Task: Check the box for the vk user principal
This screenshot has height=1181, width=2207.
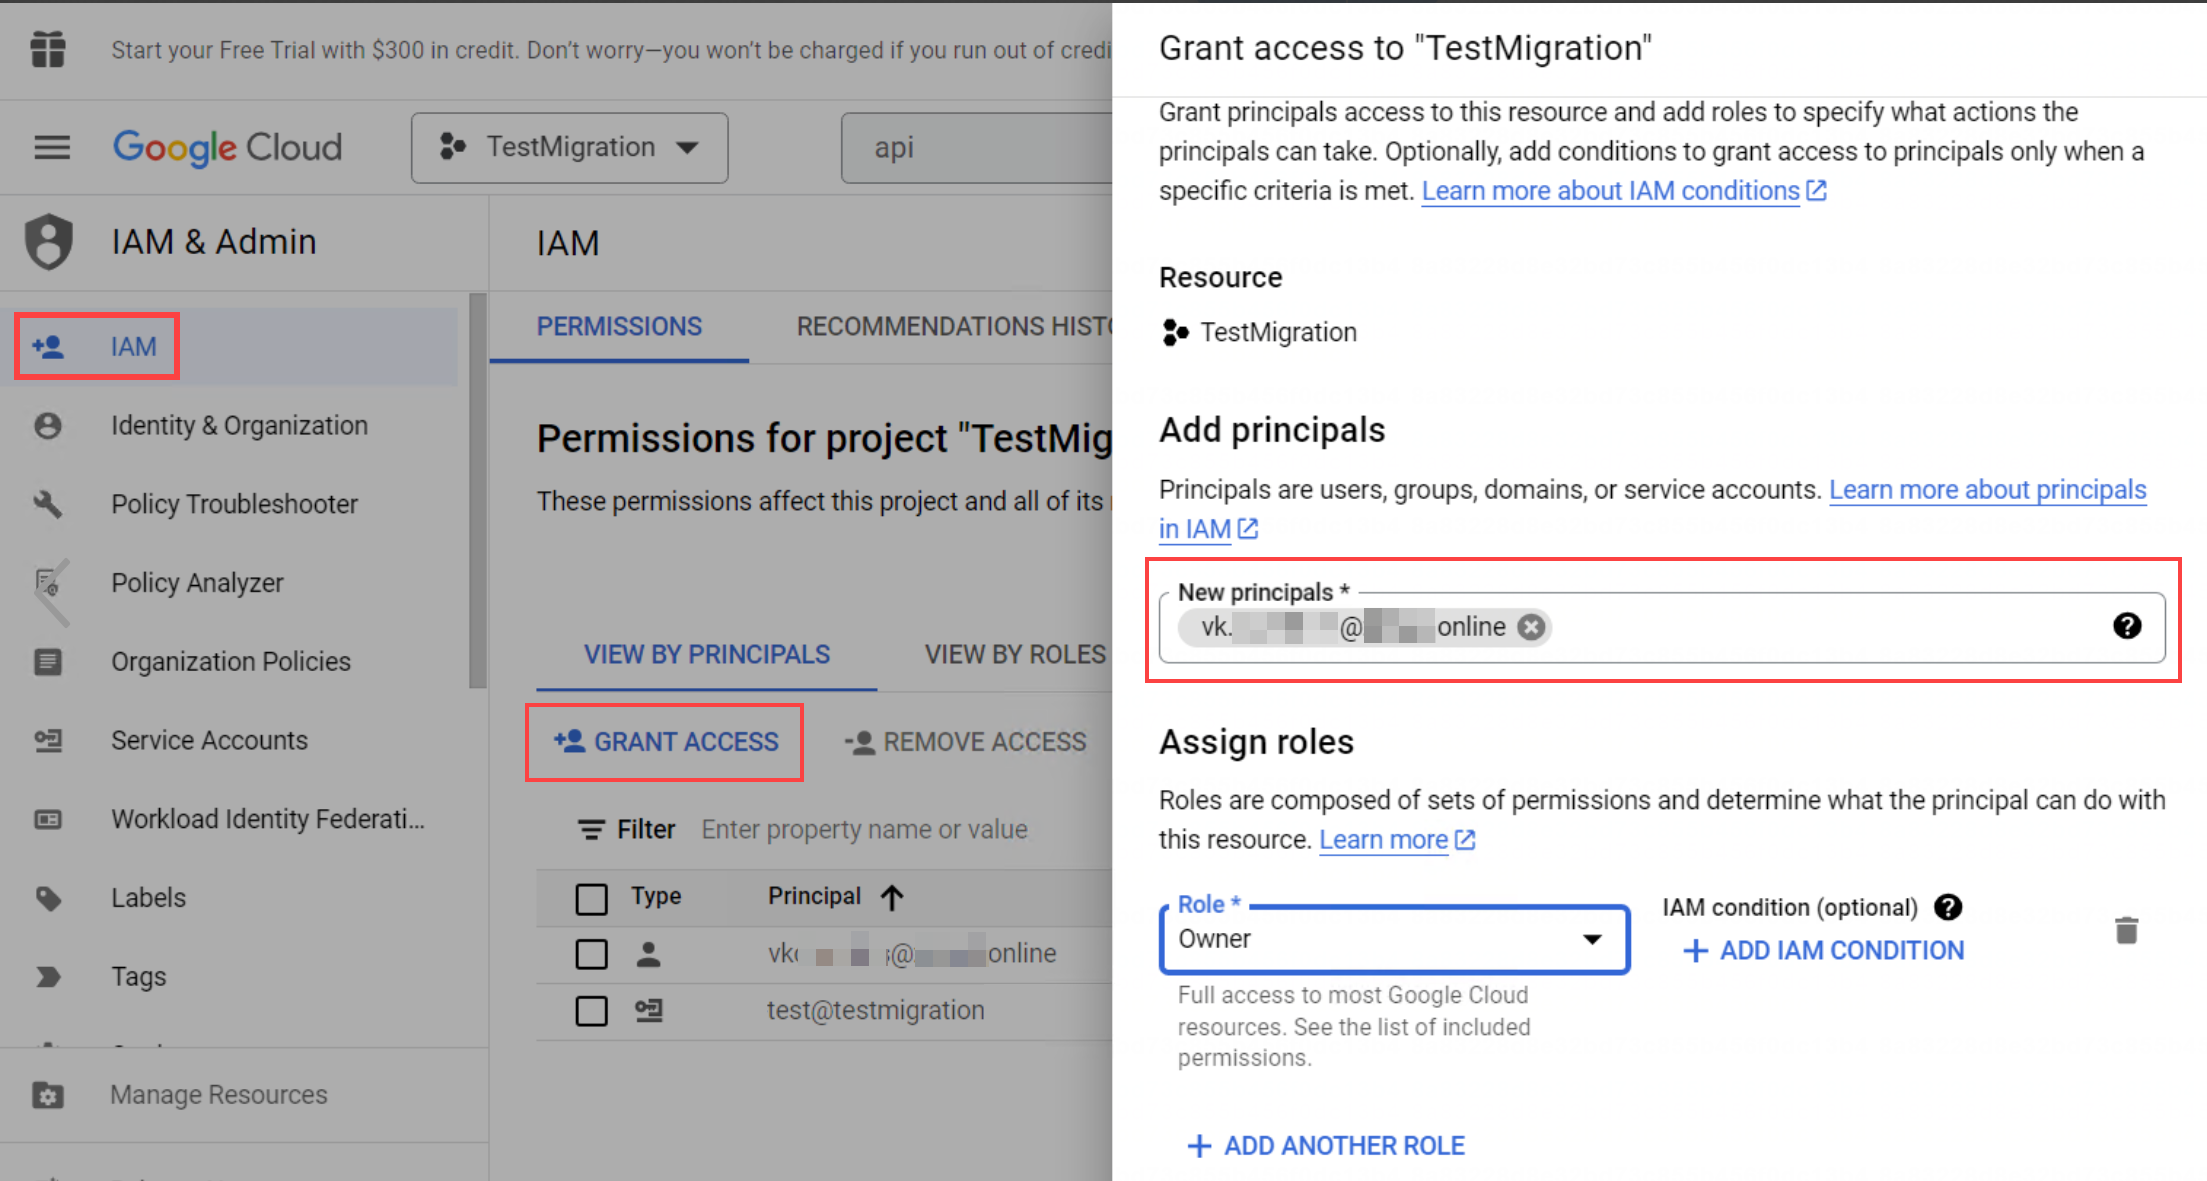Action: 591,954
